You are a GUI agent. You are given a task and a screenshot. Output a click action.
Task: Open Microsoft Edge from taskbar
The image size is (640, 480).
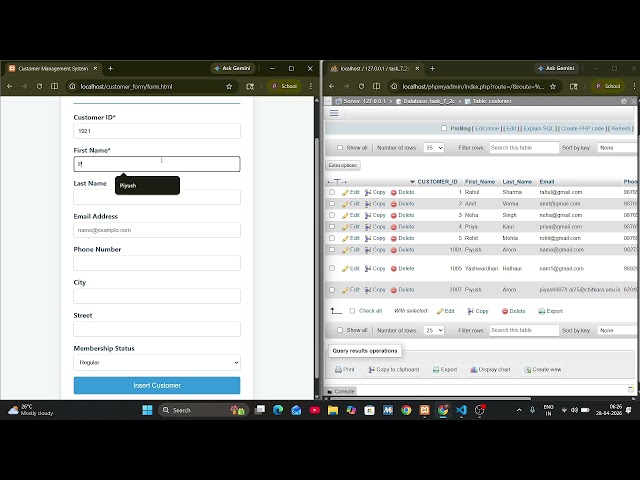tap(278, 410)
